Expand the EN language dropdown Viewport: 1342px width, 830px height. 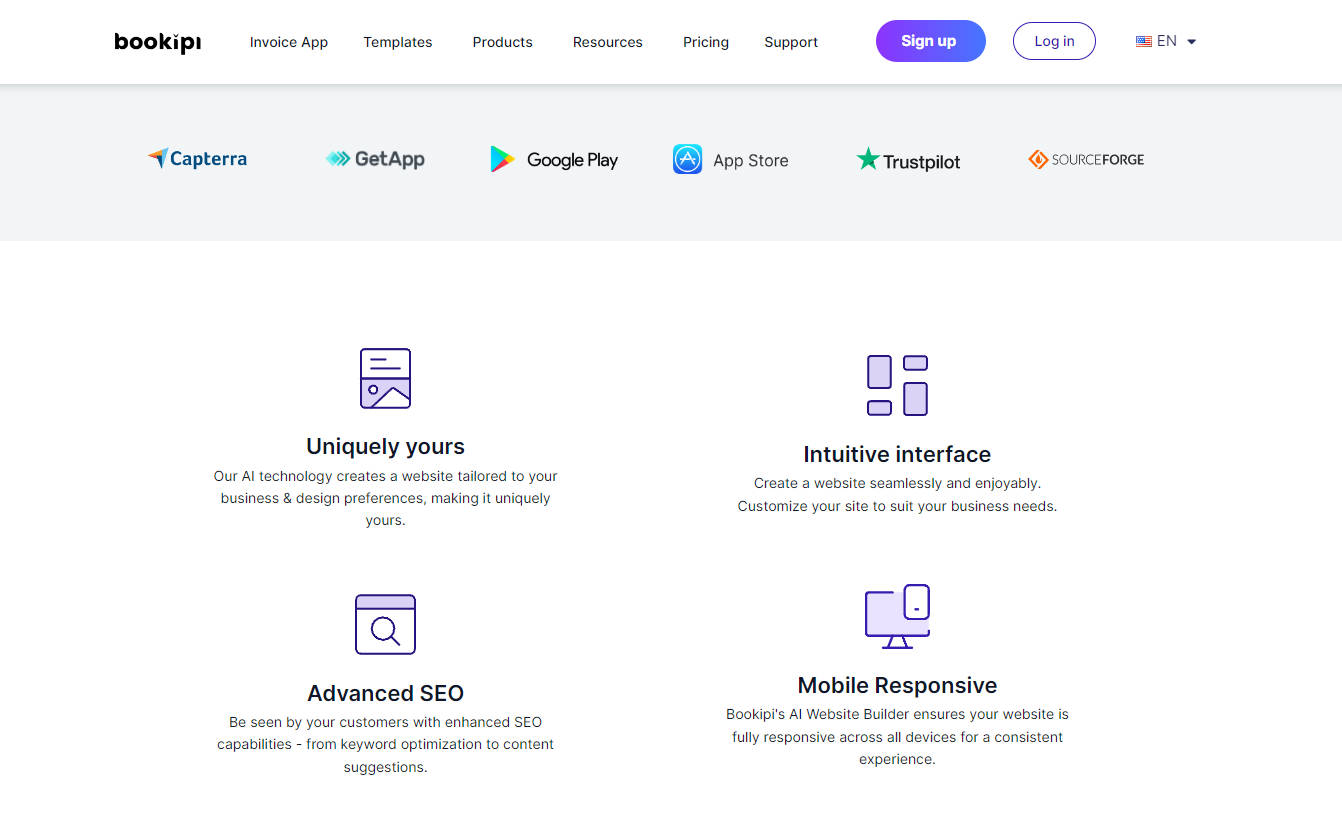[1190, 42]
